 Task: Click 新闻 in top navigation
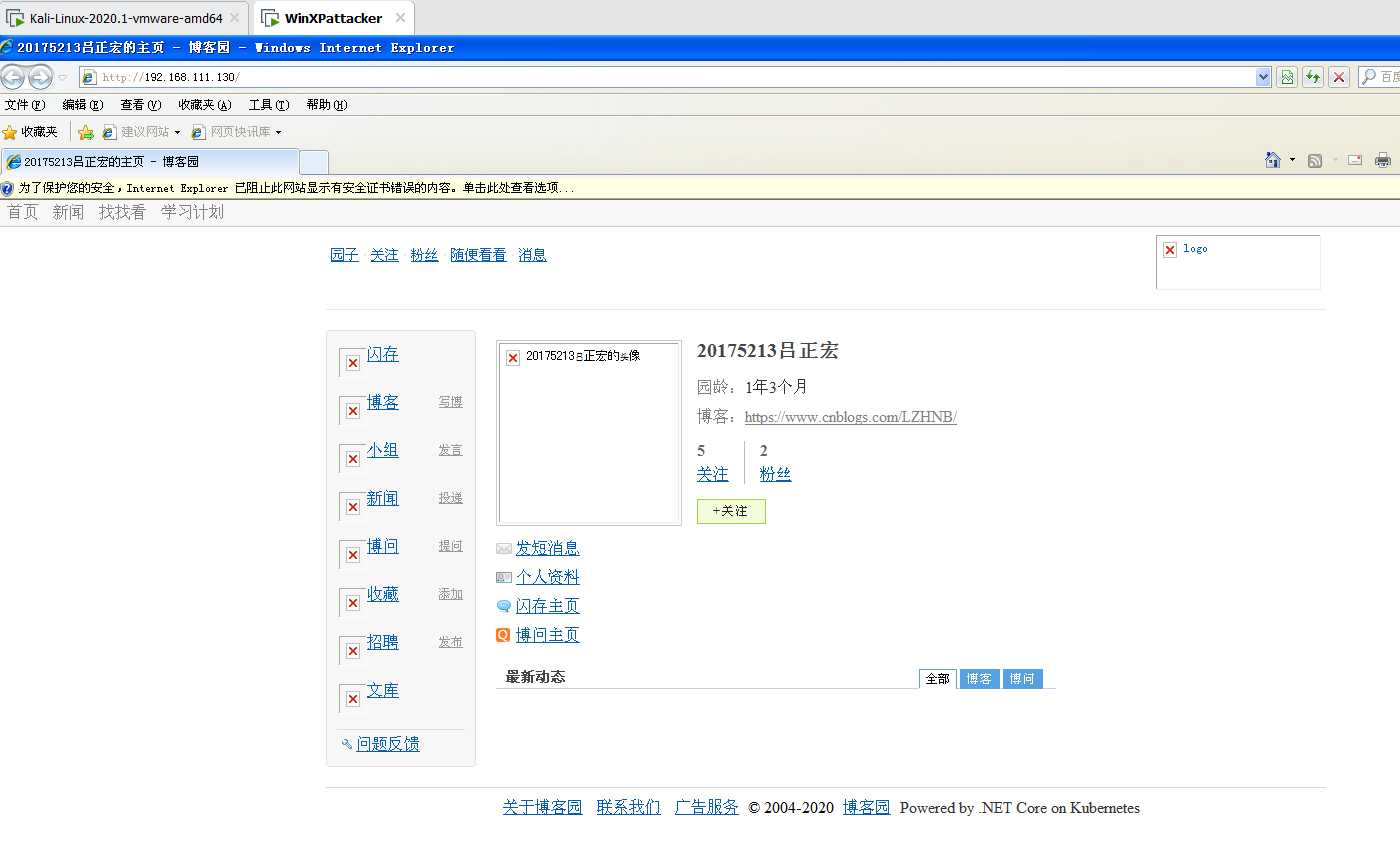point(68,212)
